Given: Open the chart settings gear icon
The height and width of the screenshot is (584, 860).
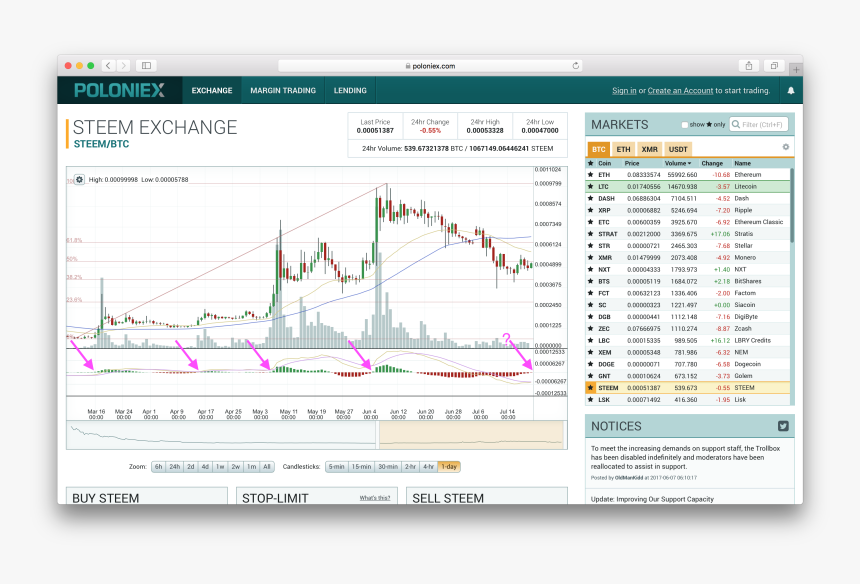Looking at the screenshot, I should click(79, 179).
